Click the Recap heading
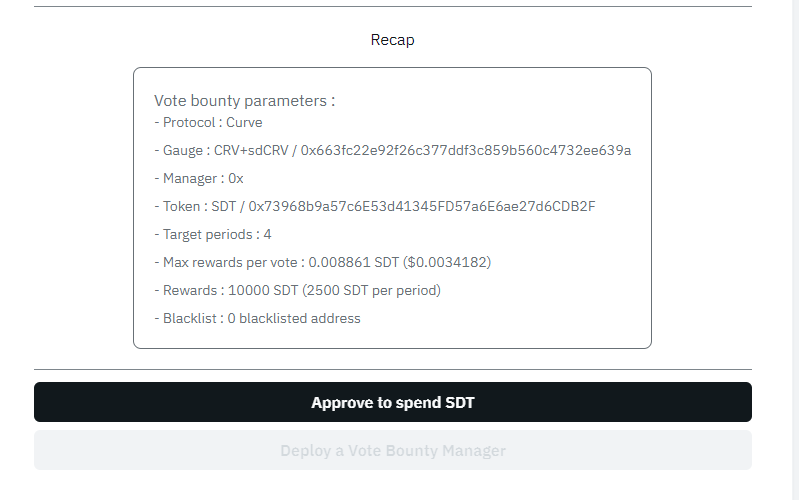799x500 pixels. click(x=392, y=40)
